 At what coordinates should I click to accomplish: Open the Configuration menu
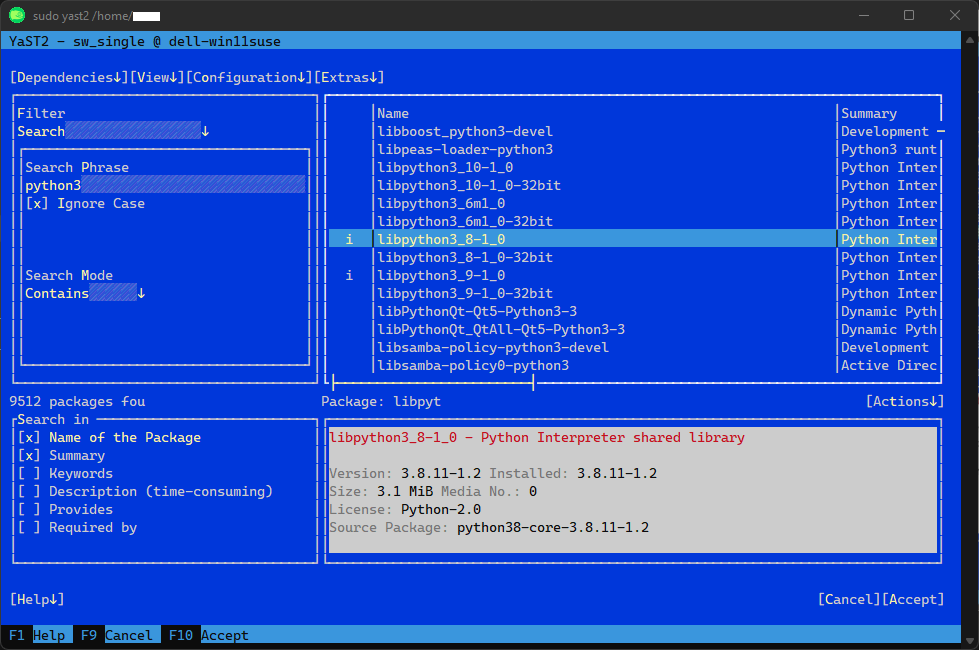point(249,77)
